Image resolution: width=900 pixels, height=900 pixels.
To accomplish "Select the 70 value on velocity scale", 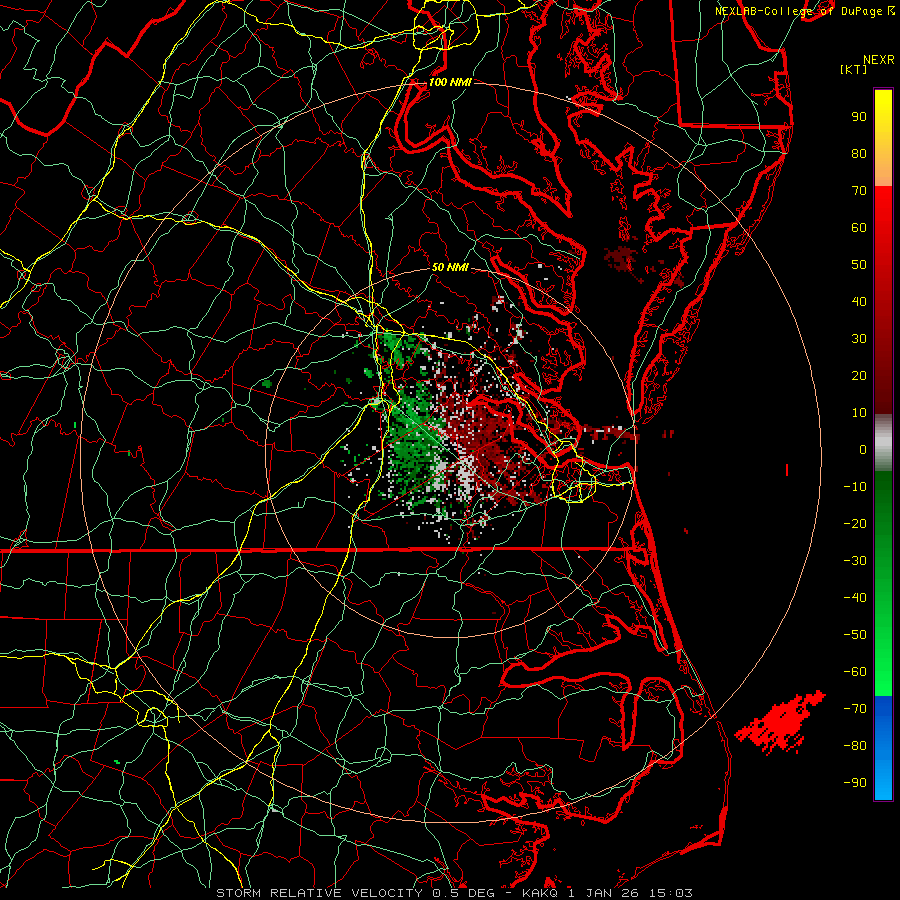I will click(x=859, y=191).
